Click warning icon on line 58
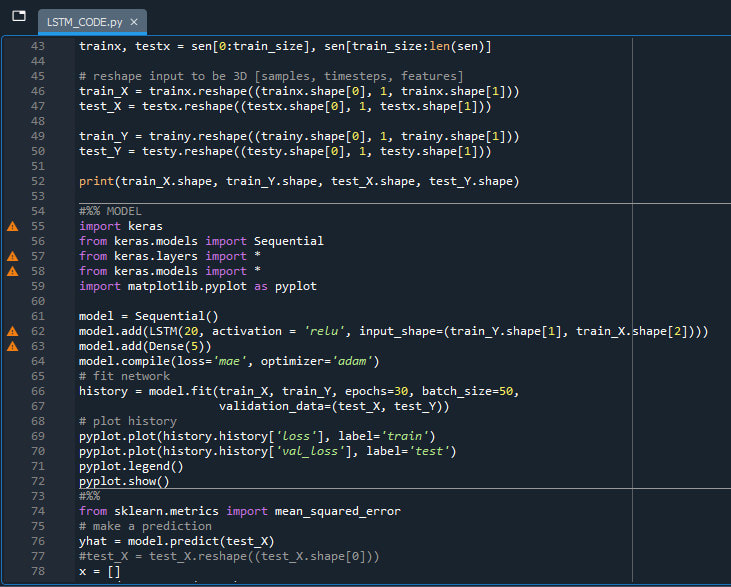The width and height of the screenshot is (731, 587). coord(13,271)
